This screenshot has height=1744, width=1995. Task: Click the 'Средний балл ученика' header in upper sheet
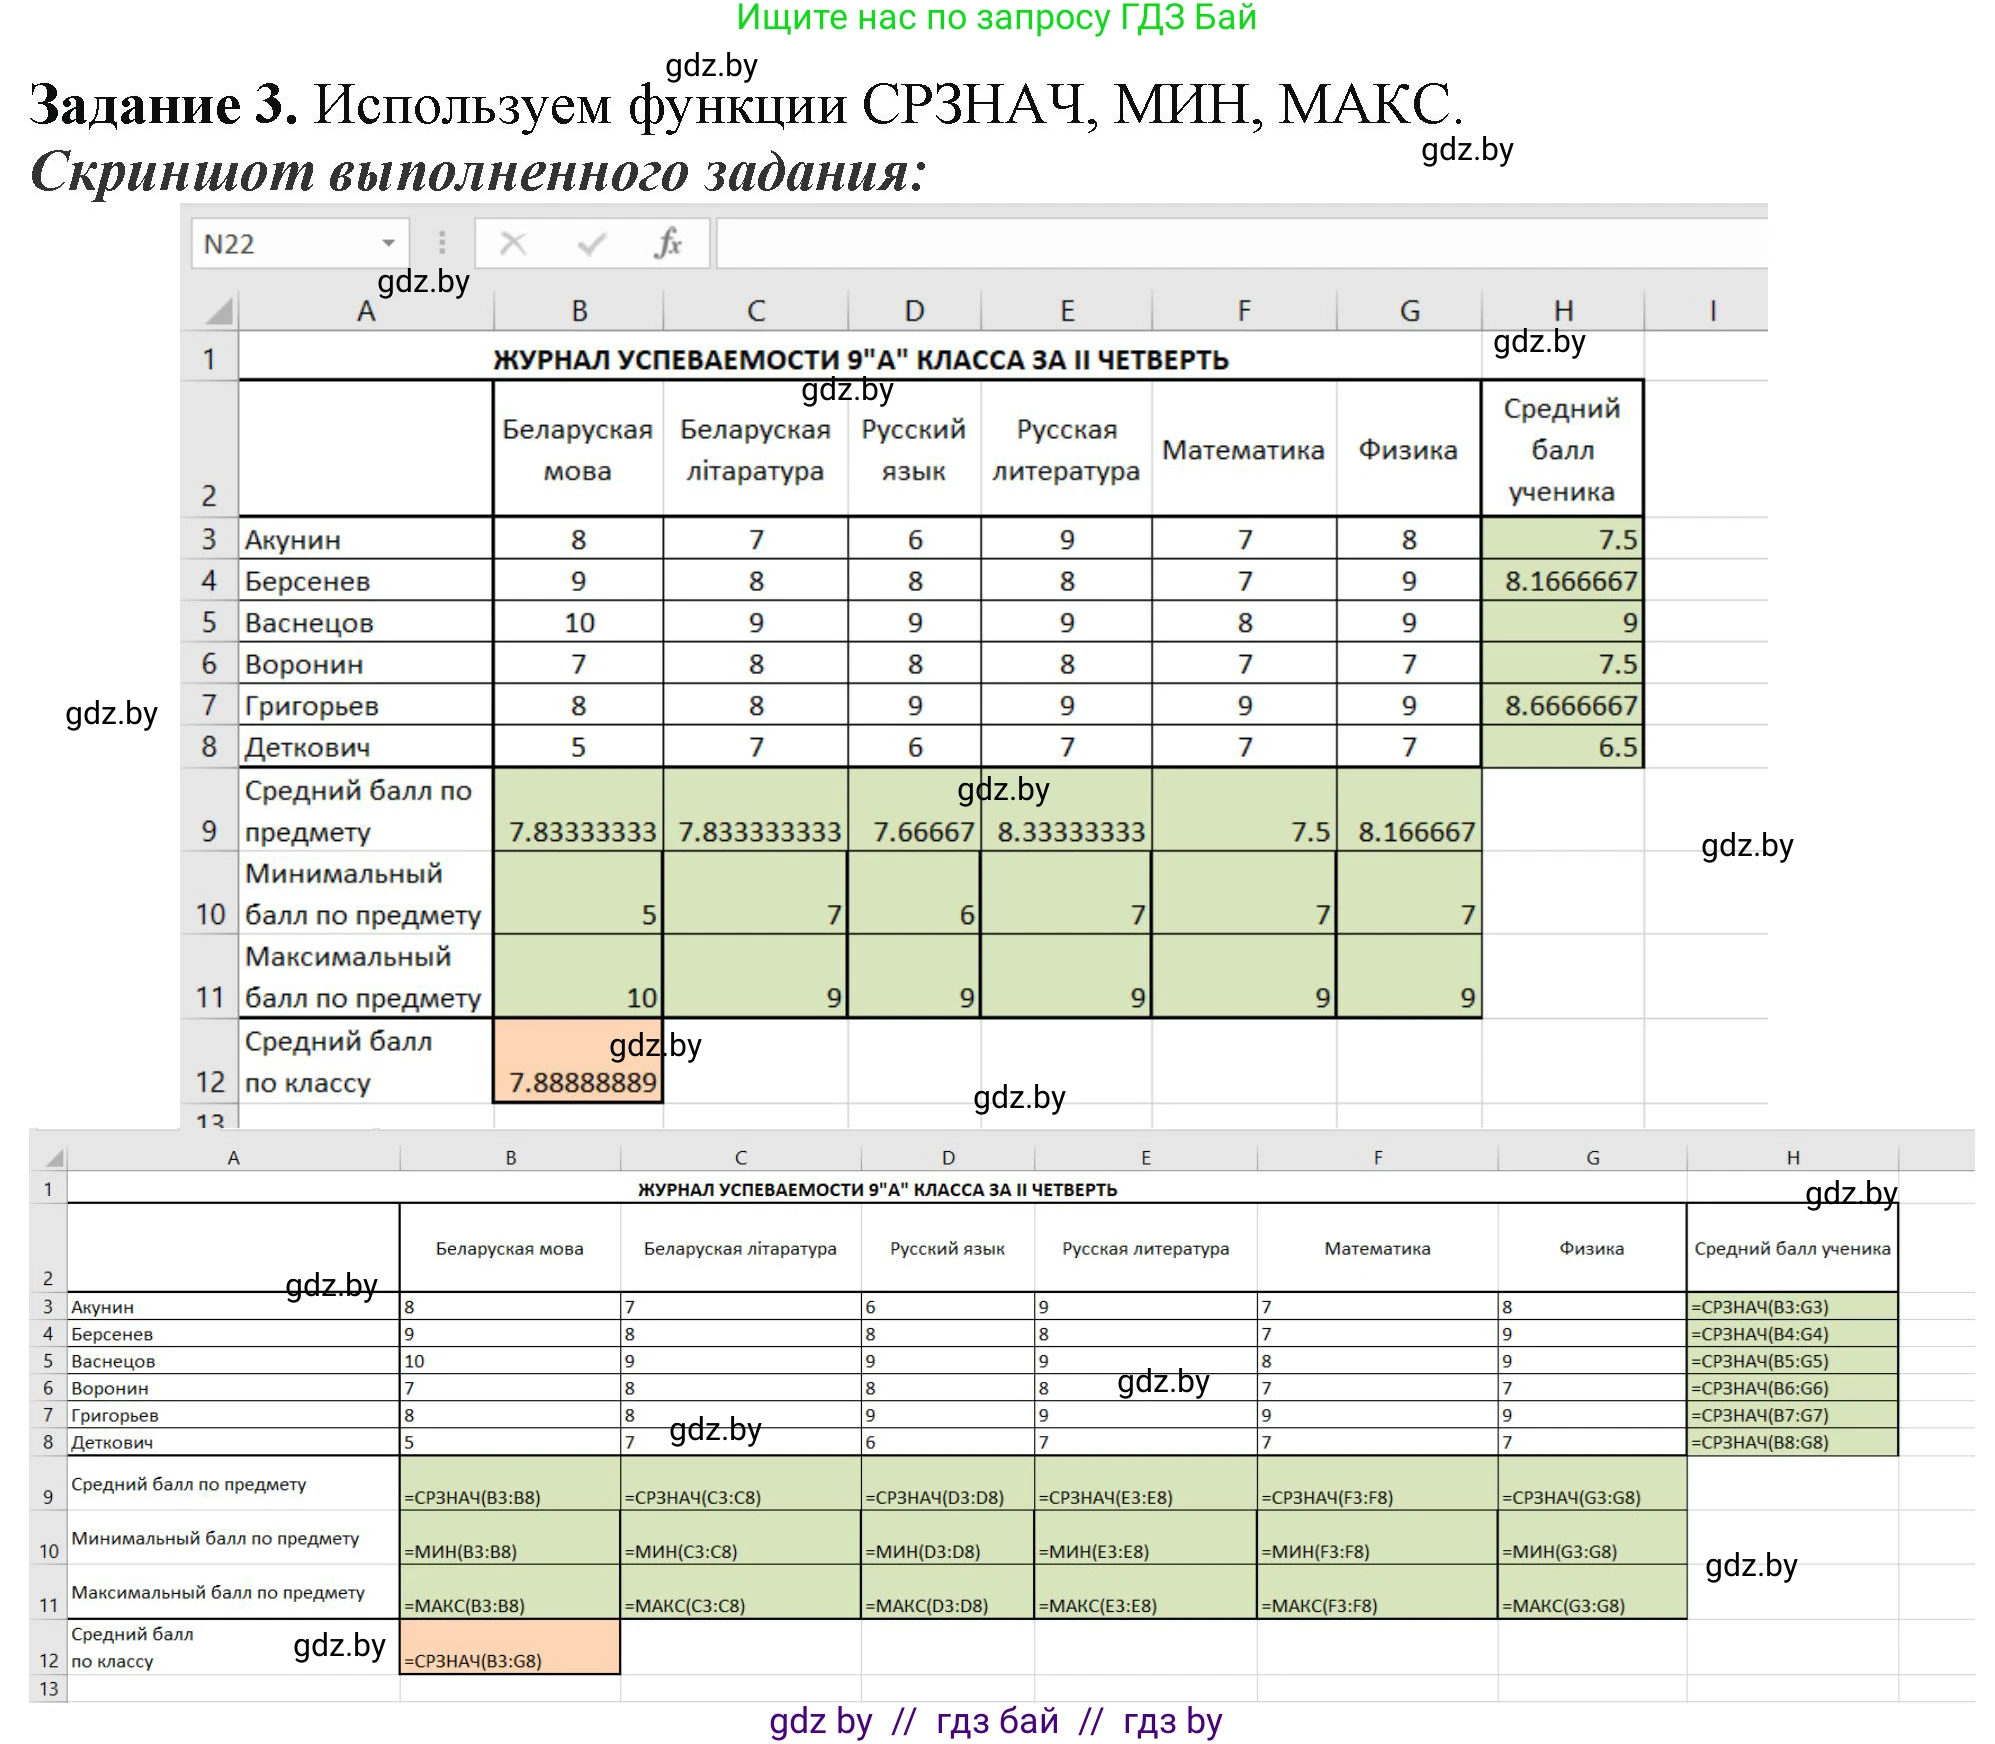click(1562, 449)
